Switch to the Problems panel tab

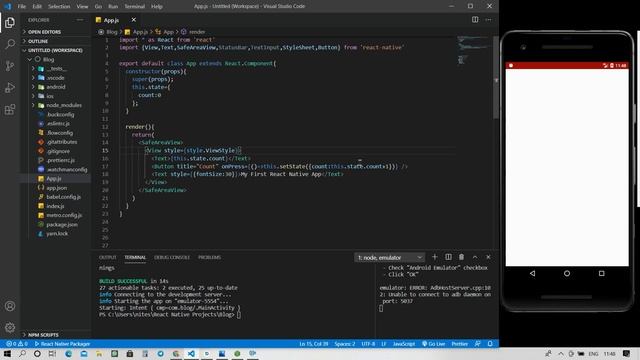coord(209,257)
